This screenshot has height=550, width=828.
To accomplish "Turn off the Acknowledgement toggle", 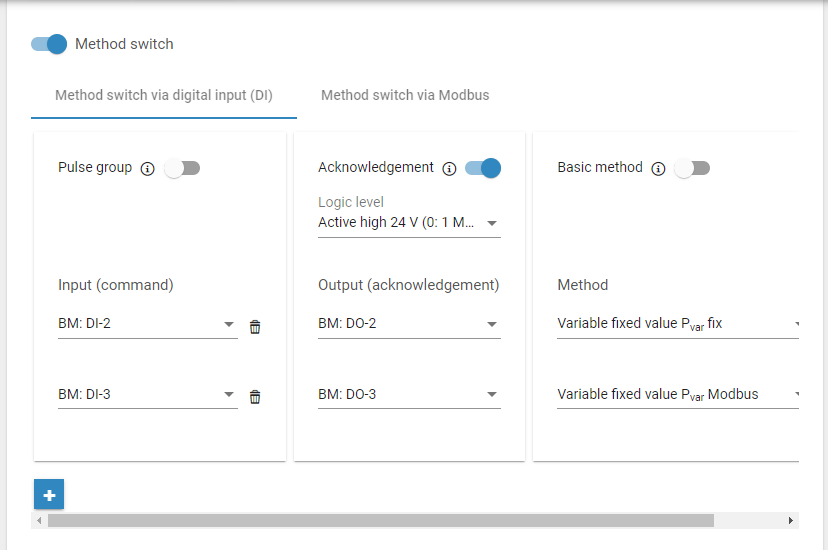I will pos(483,168).
